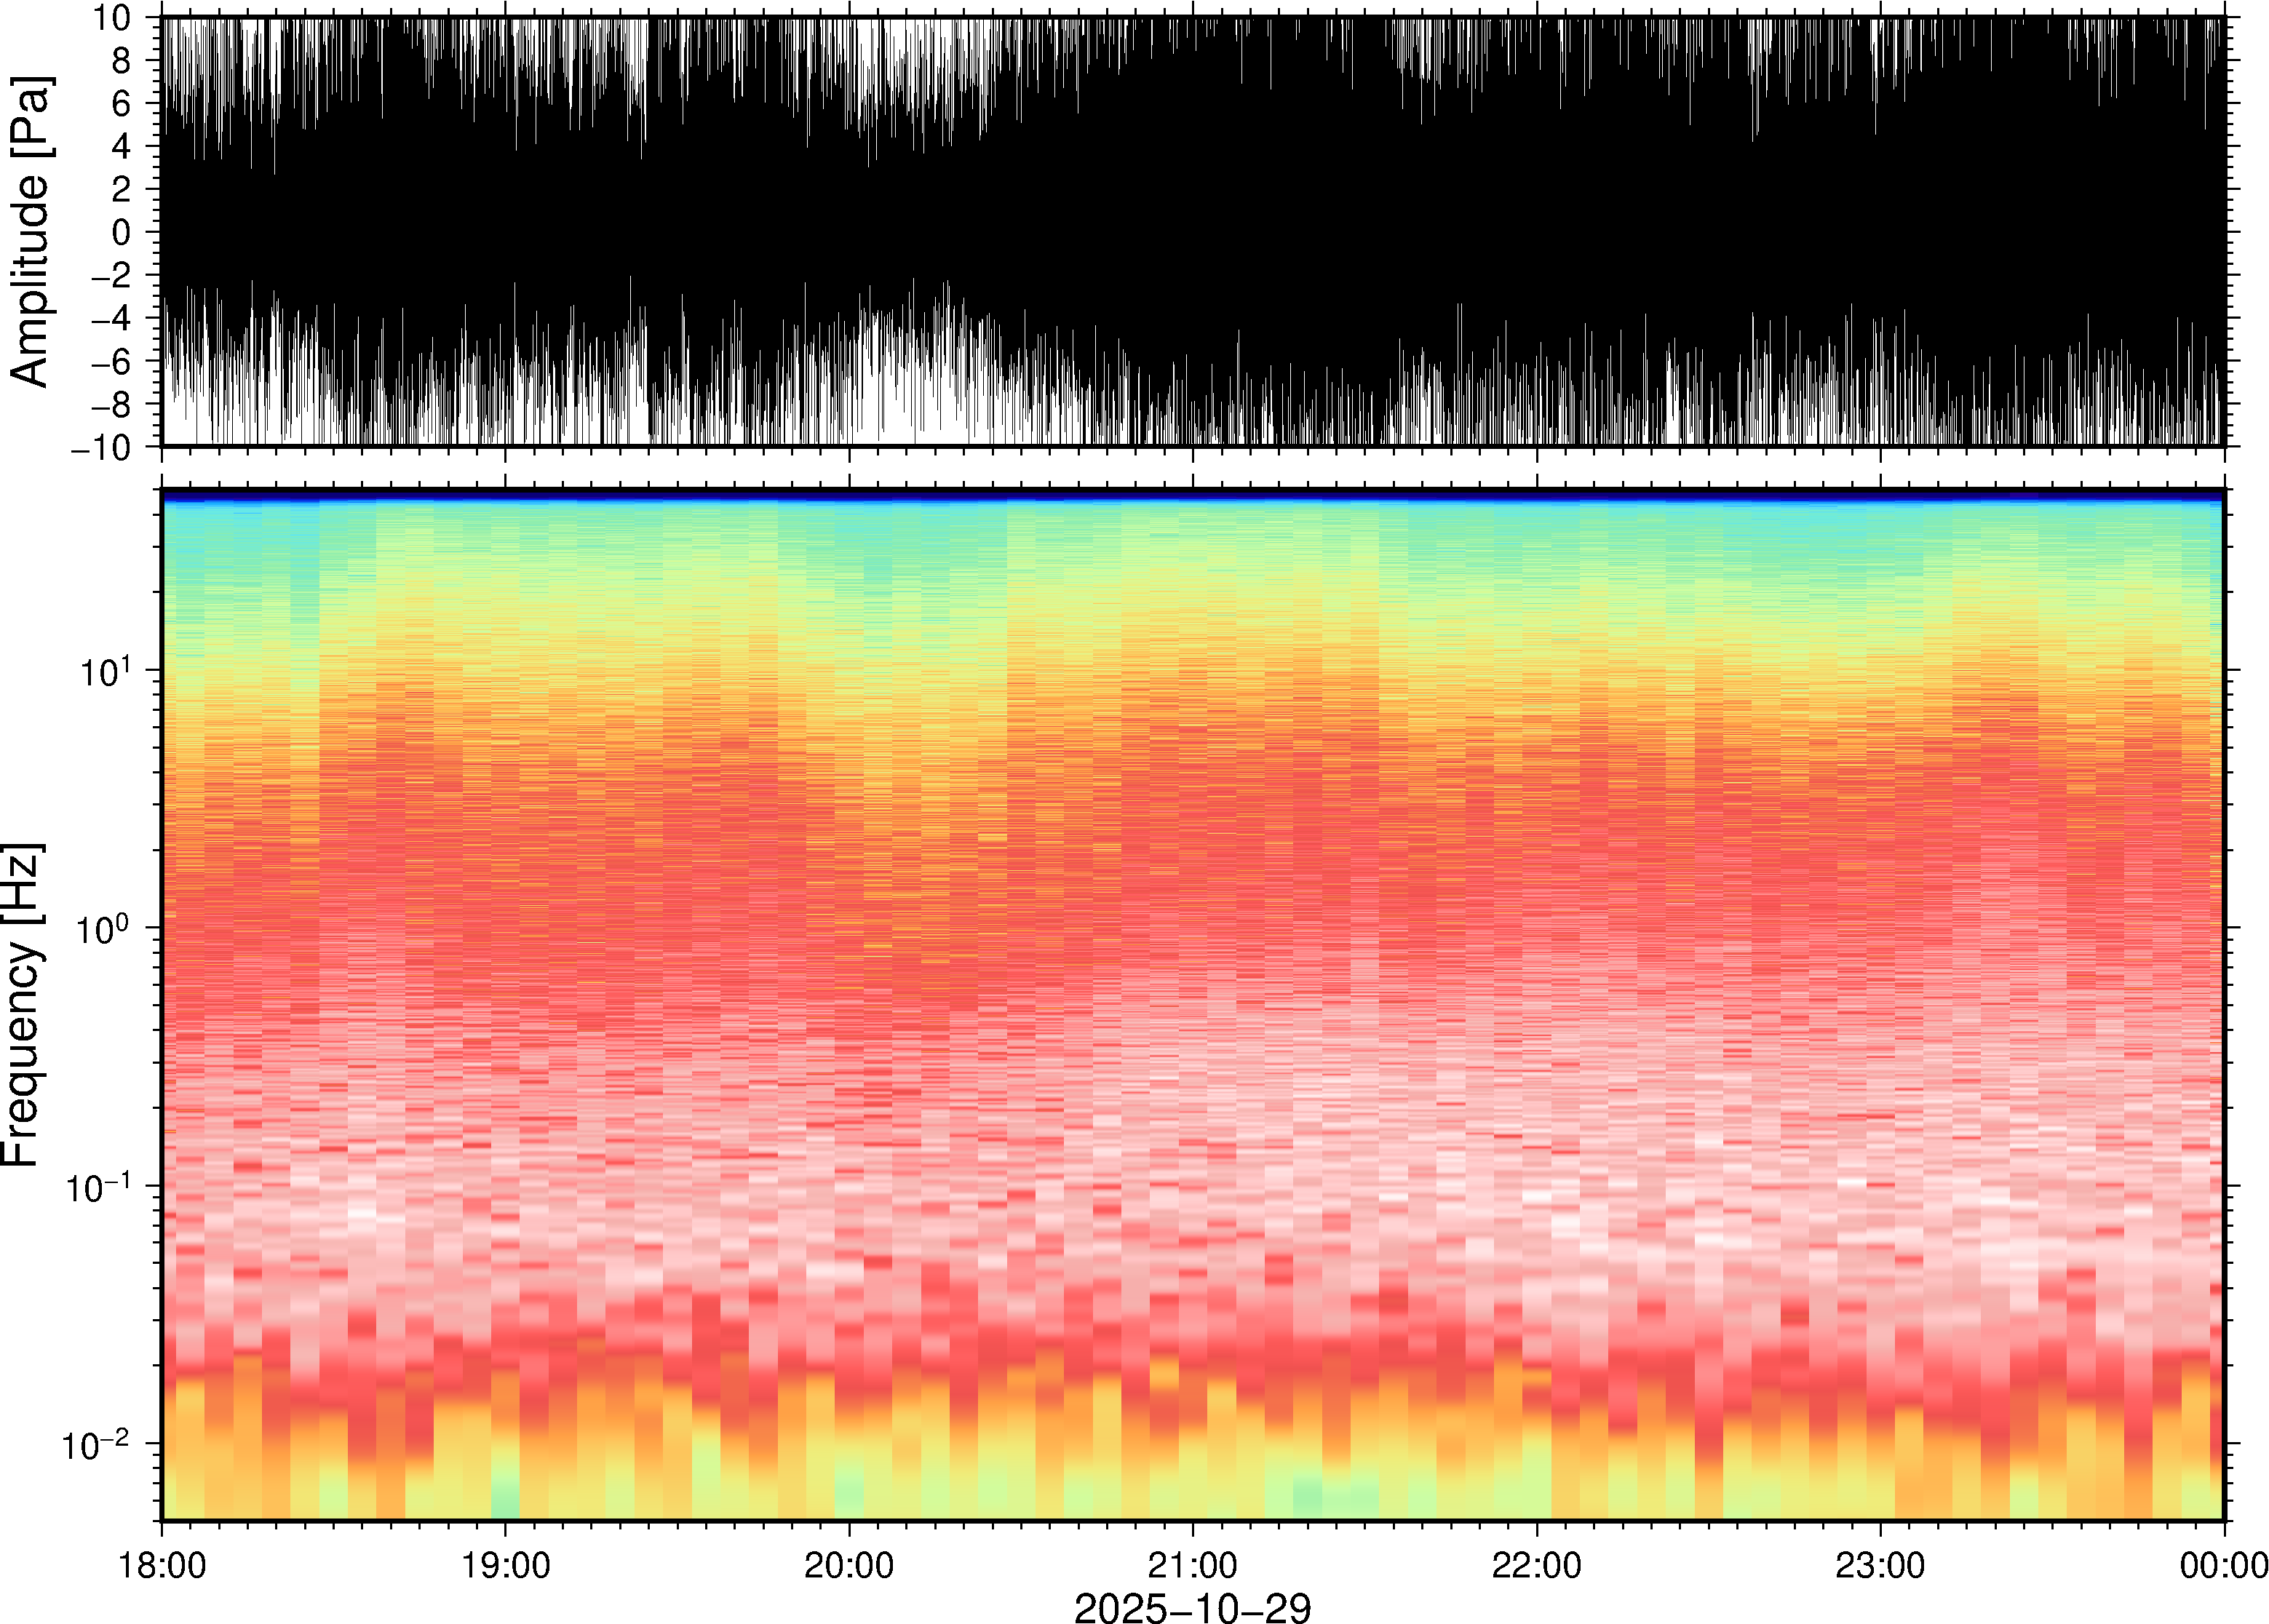This screenshot has height=1624, width=2269.
Task: Click the 00:00 end time label
Action: click(2223, 1564)
